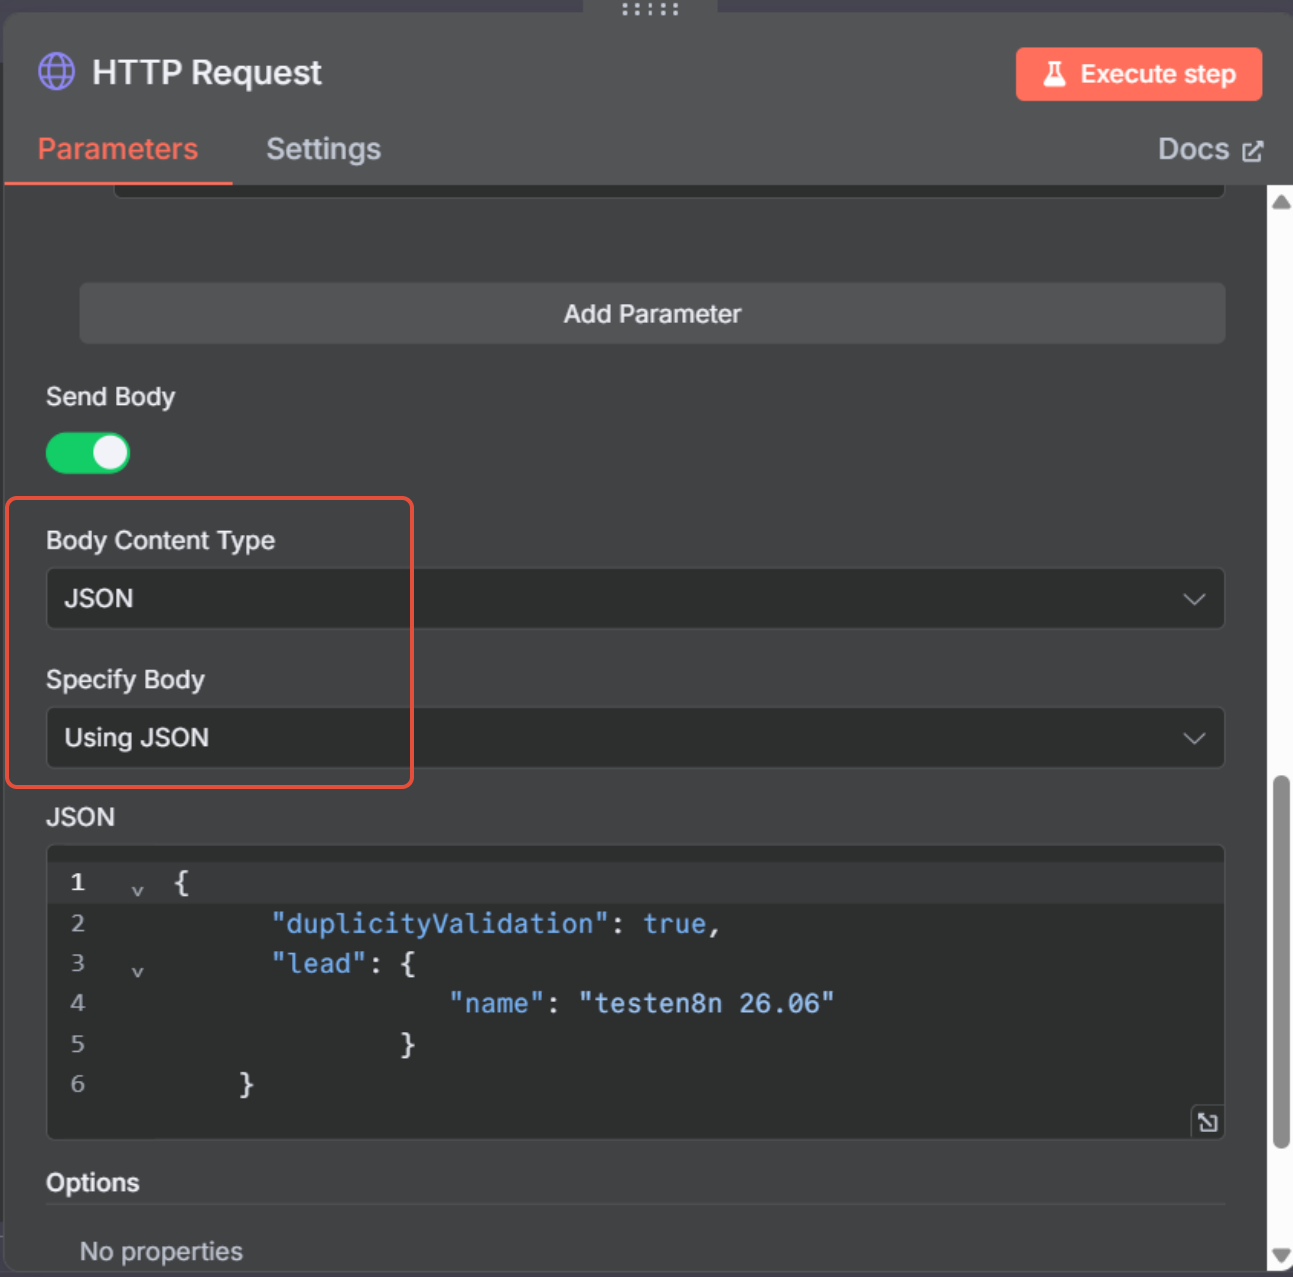Collapse the JSON root object on line 1

coord(138,890)
